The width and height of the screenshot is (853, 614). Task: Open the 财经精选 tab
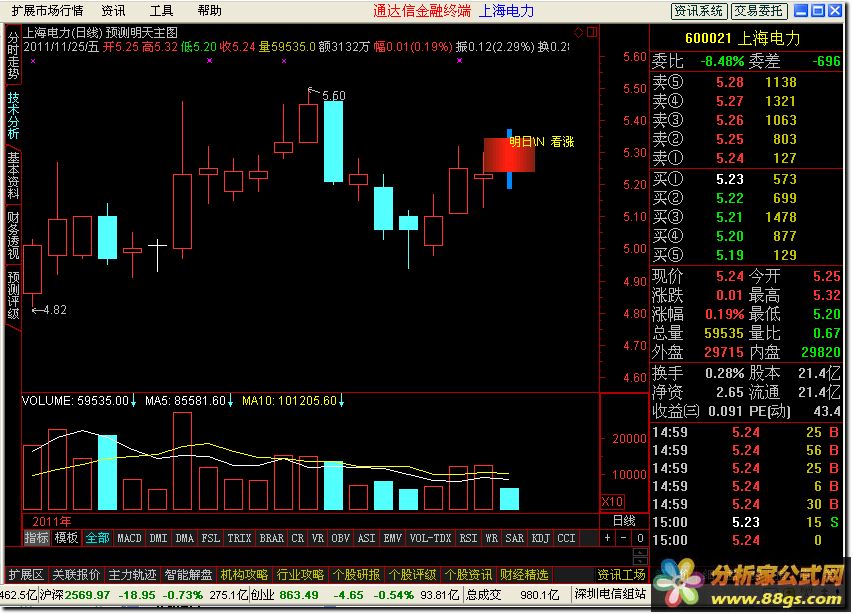pyautogui.click(x=524, y=574)
